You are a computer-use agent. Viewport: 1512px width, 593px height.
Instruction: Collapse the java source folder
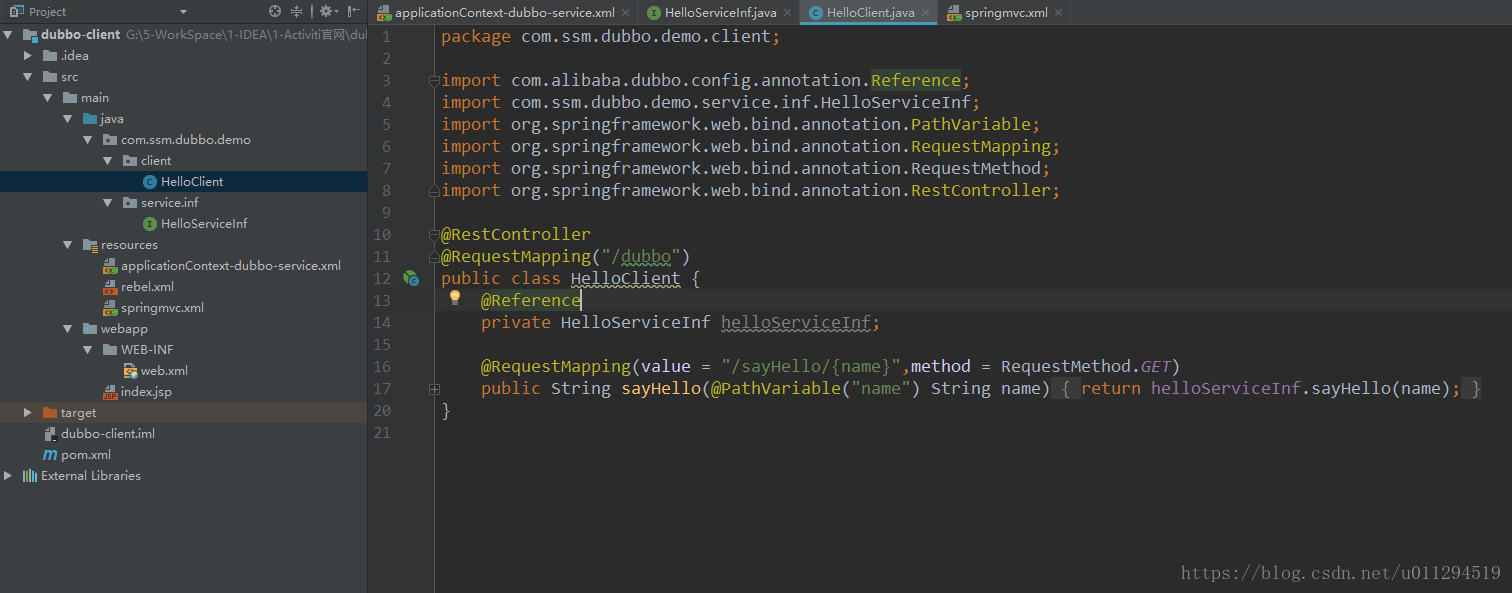(x=67, y=118)
